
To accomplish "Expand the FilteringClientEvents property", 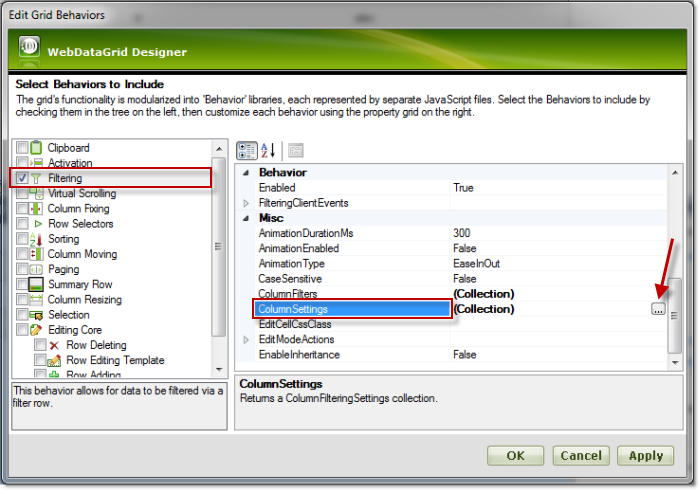I will point(246,203).
